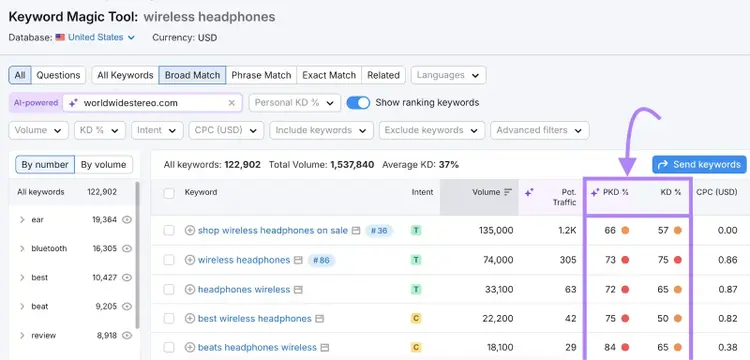This screenshot has height=360, width=750.
Task: Add 'best wireless headphones' keyword plus icon
Action: (190, 318)
